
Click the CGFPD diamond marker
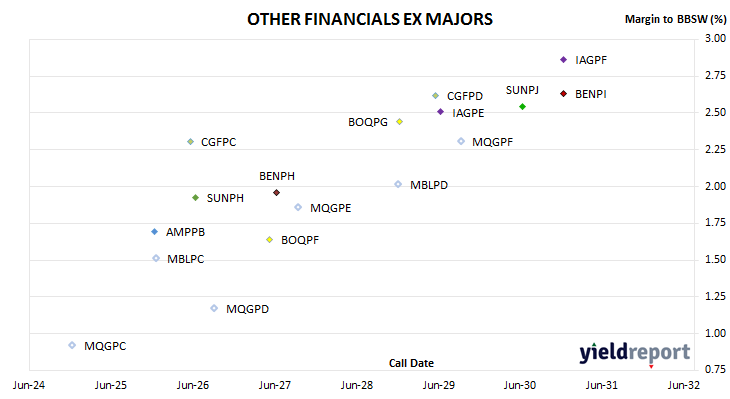click(x=435, y=95)
